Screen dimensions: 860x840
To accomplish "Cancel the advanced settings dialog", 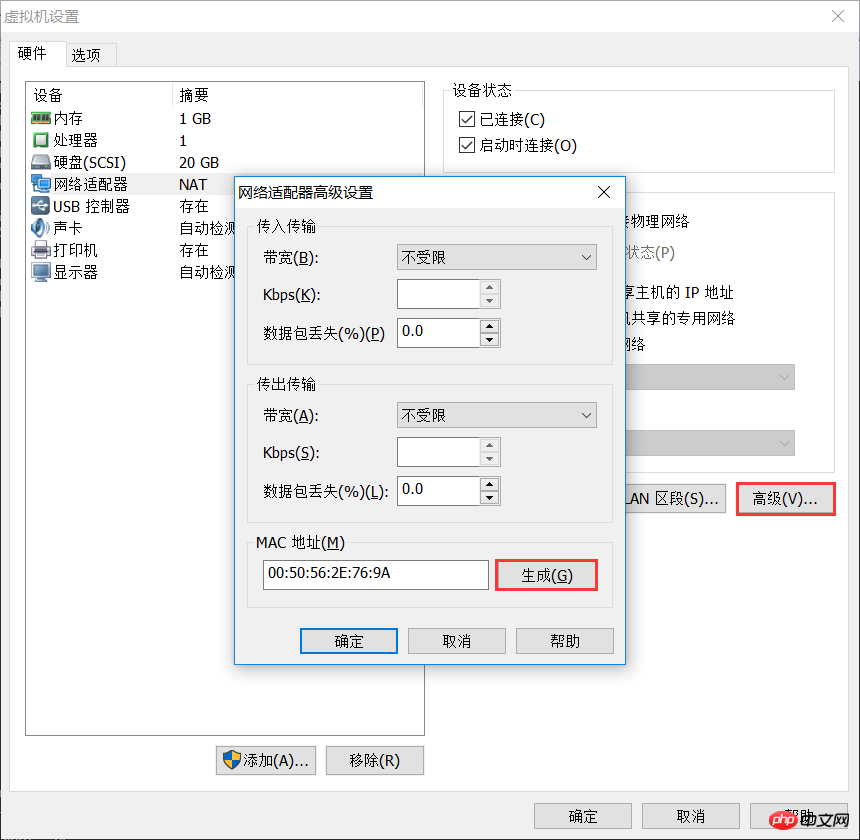I will pyautogui.click(x=456, y=641).
